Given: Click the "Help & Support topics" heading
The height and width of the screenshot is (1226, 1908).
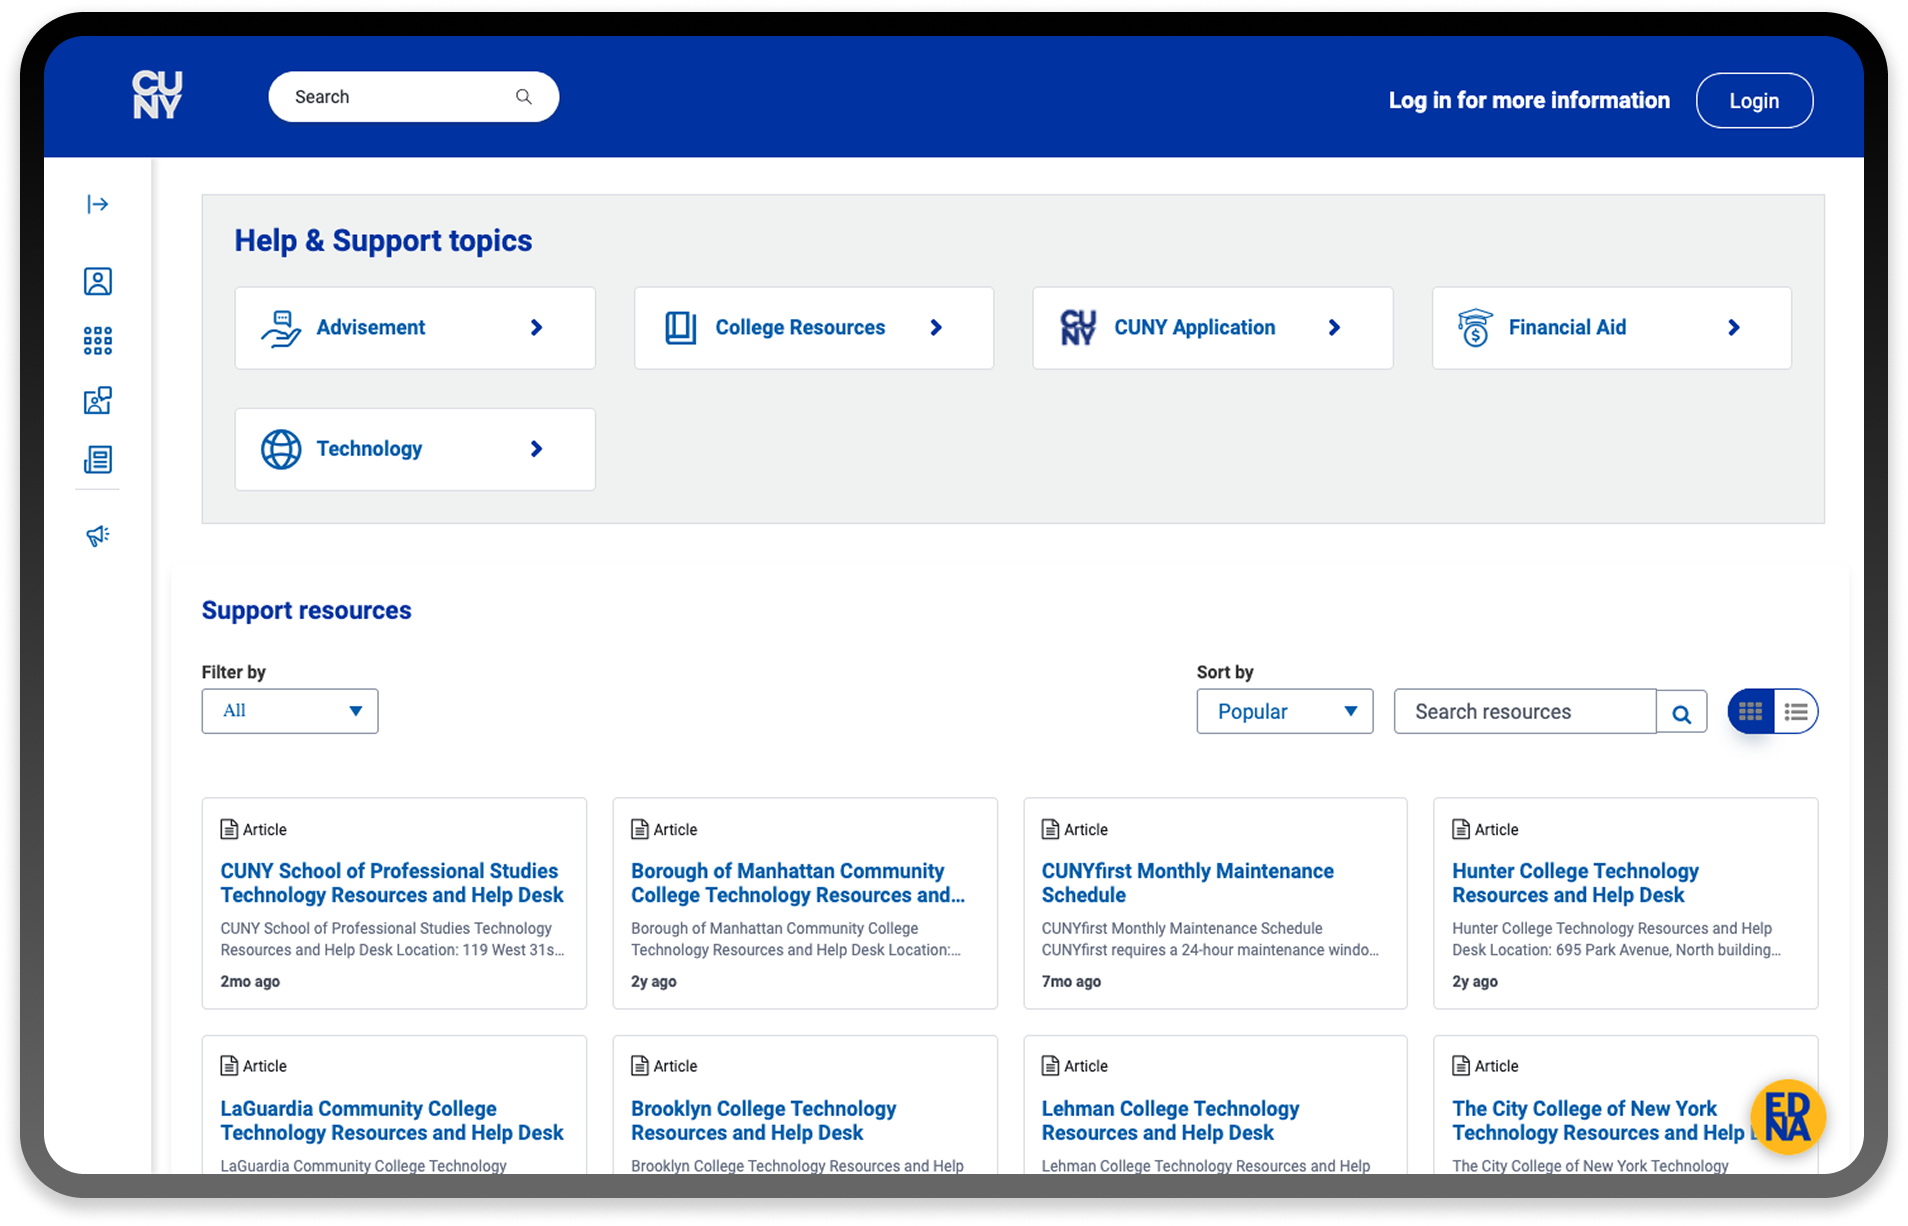Looking at the screenshot, I should [384, 241].
